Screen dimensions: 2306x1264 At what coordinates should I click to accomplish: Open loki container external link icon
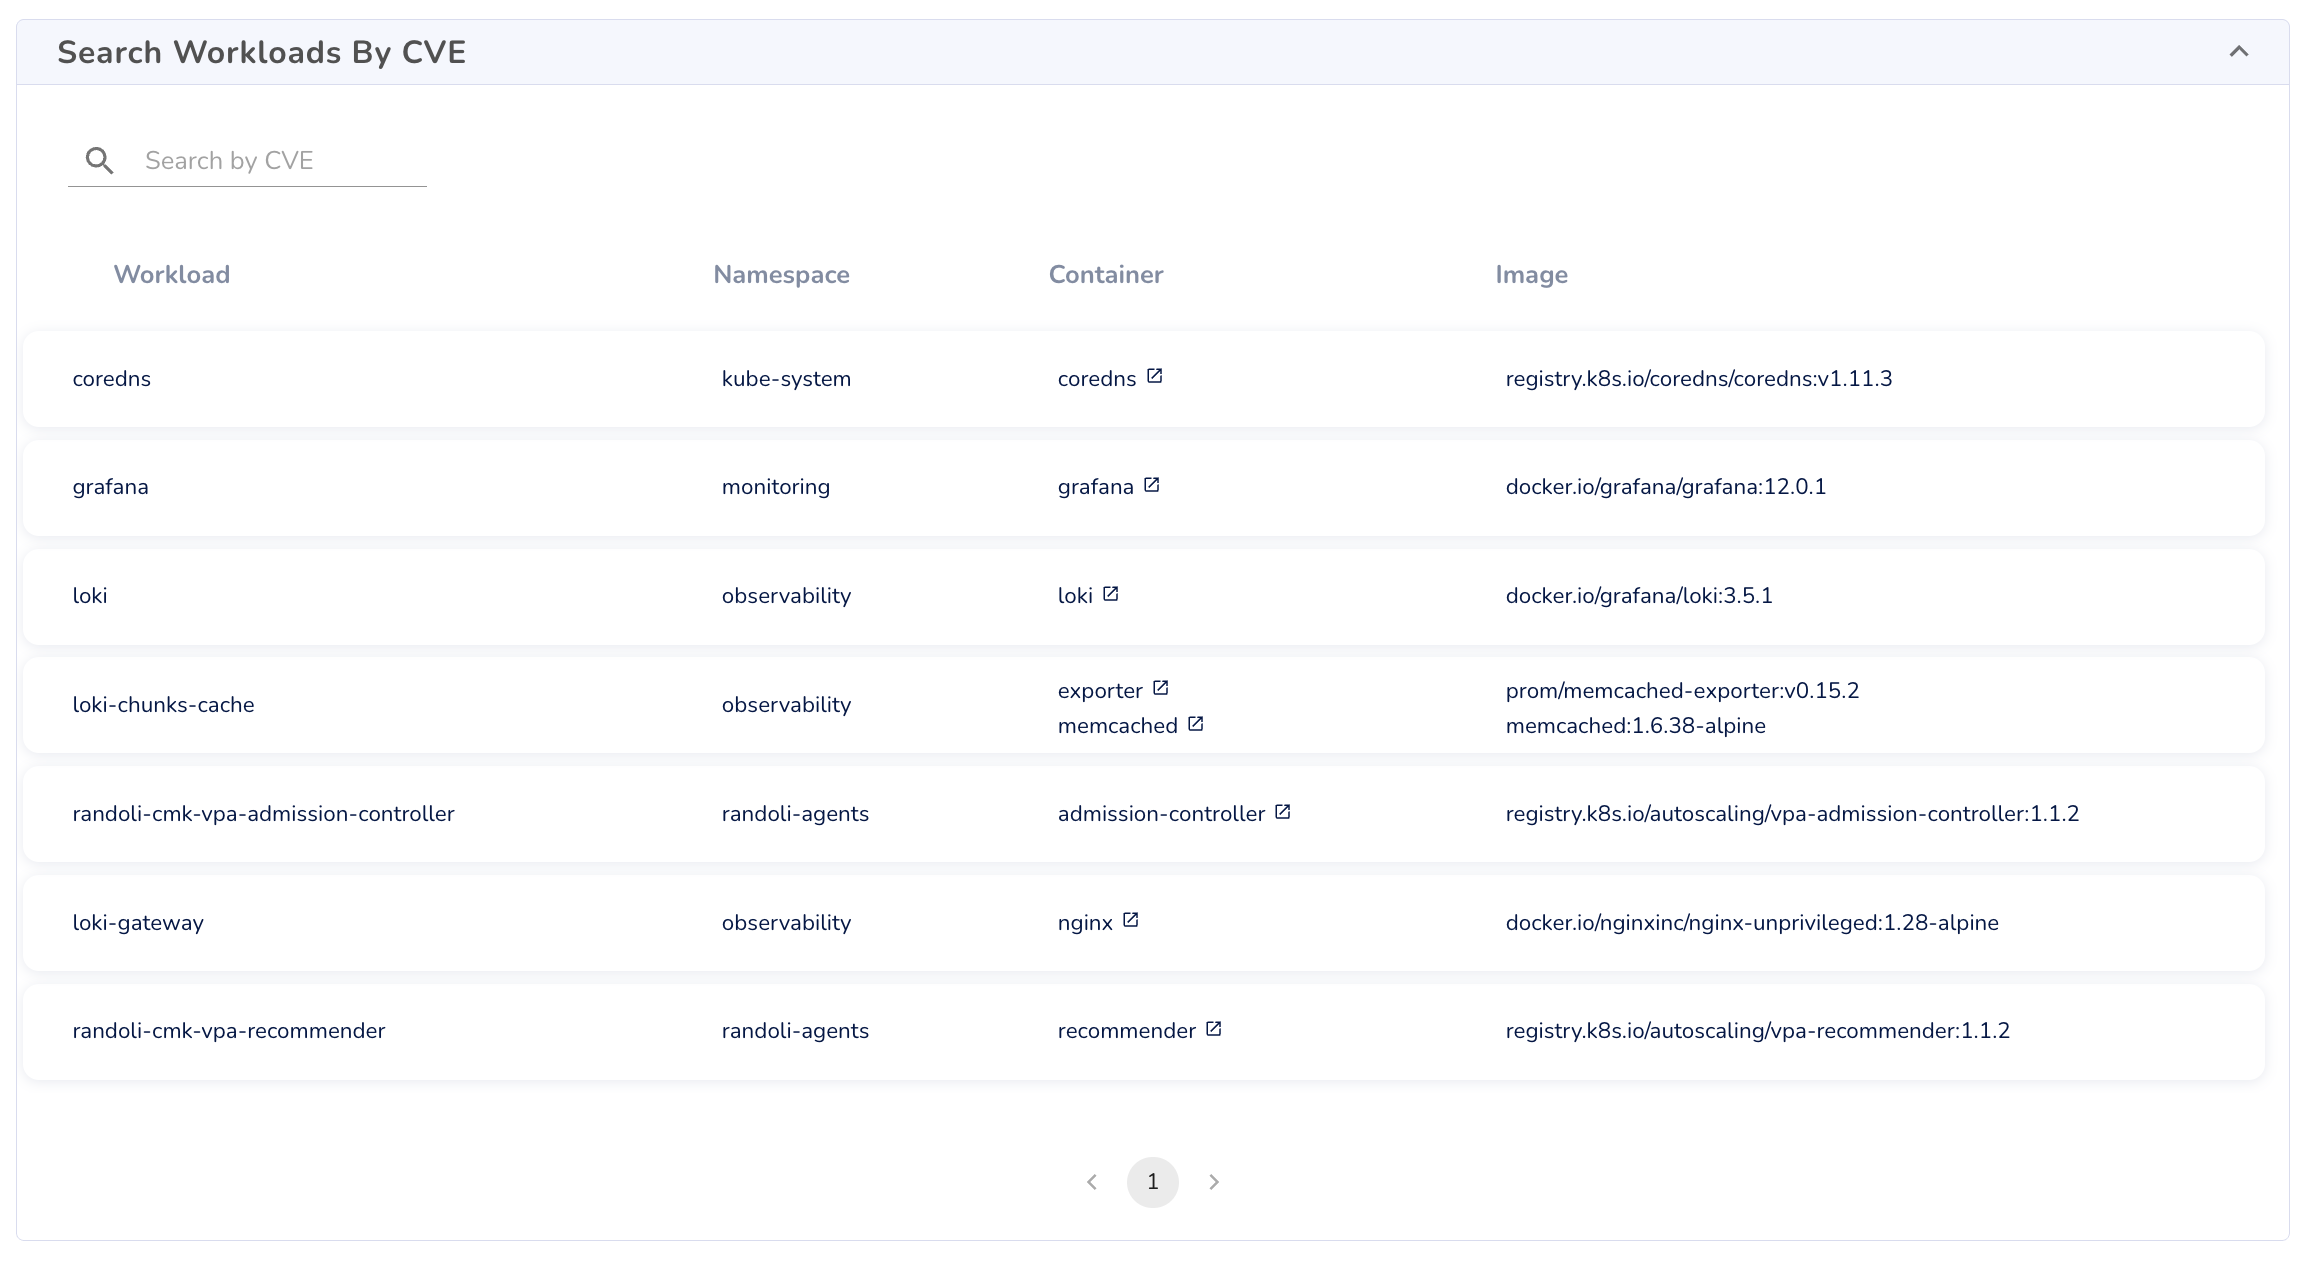click(x=1110, y=594)
